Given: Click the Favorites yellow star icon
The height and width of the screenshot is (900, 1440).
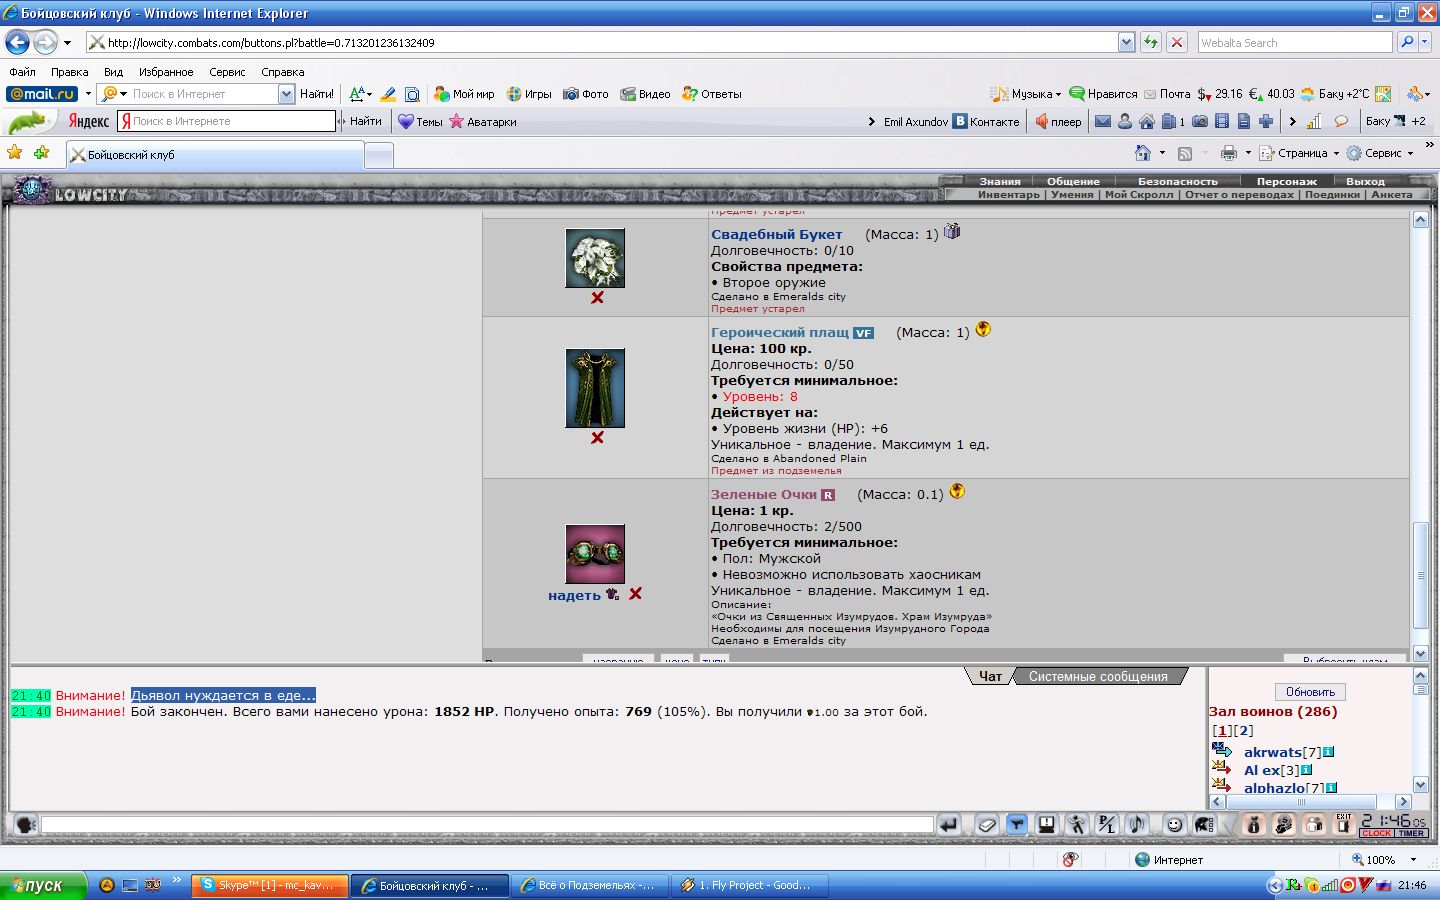Looking at the screenshot, I should click(x=15, y=153).
